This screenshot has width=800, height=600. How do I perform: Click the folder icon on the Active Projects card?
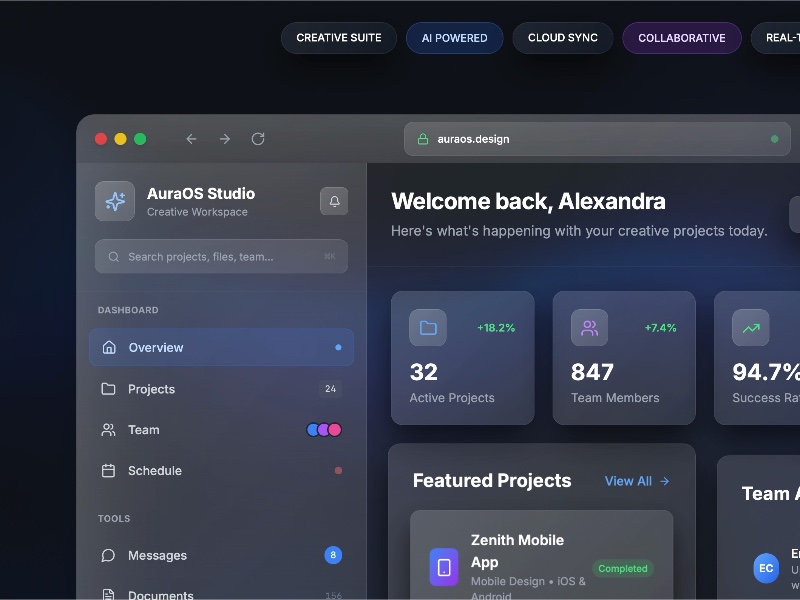427,327
